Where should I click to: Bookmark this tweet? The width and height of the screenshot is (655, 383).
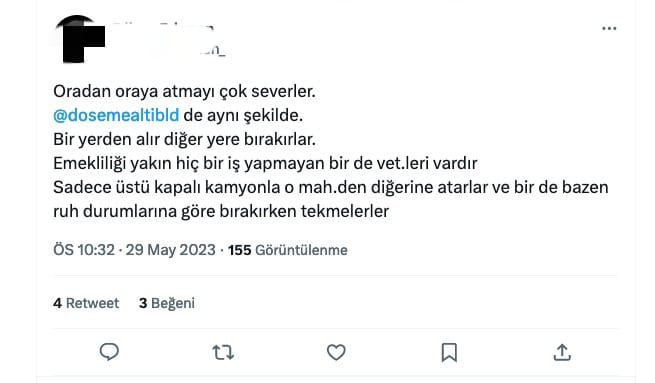pyautogui.click(x=449, y=352)
